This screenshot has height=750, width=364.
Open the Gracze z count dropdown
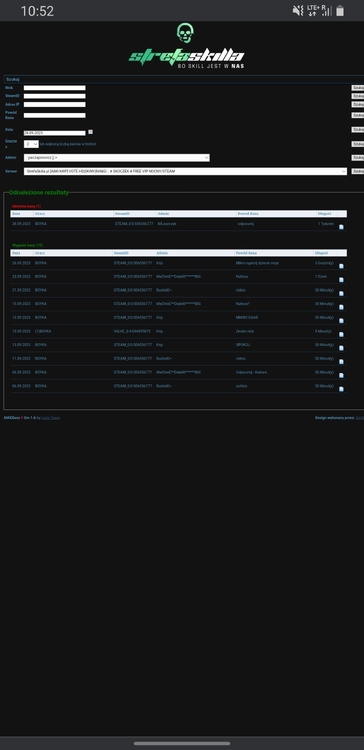click(31, 144)
